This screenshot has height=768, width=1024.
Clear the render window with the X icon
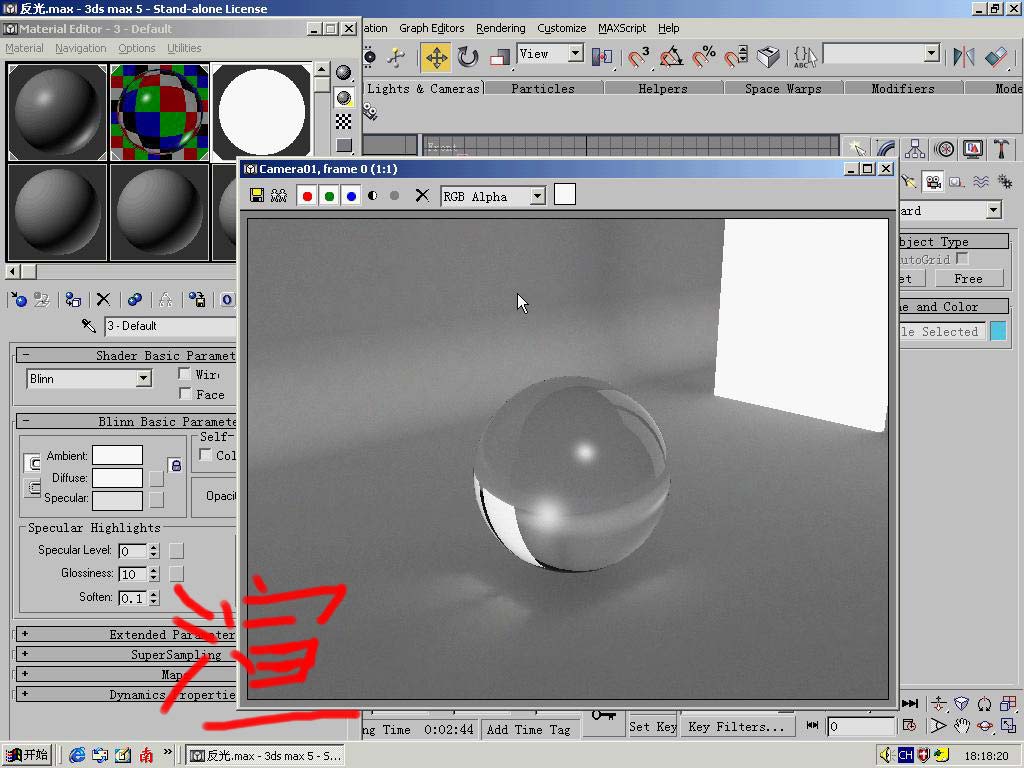(422, 196)
